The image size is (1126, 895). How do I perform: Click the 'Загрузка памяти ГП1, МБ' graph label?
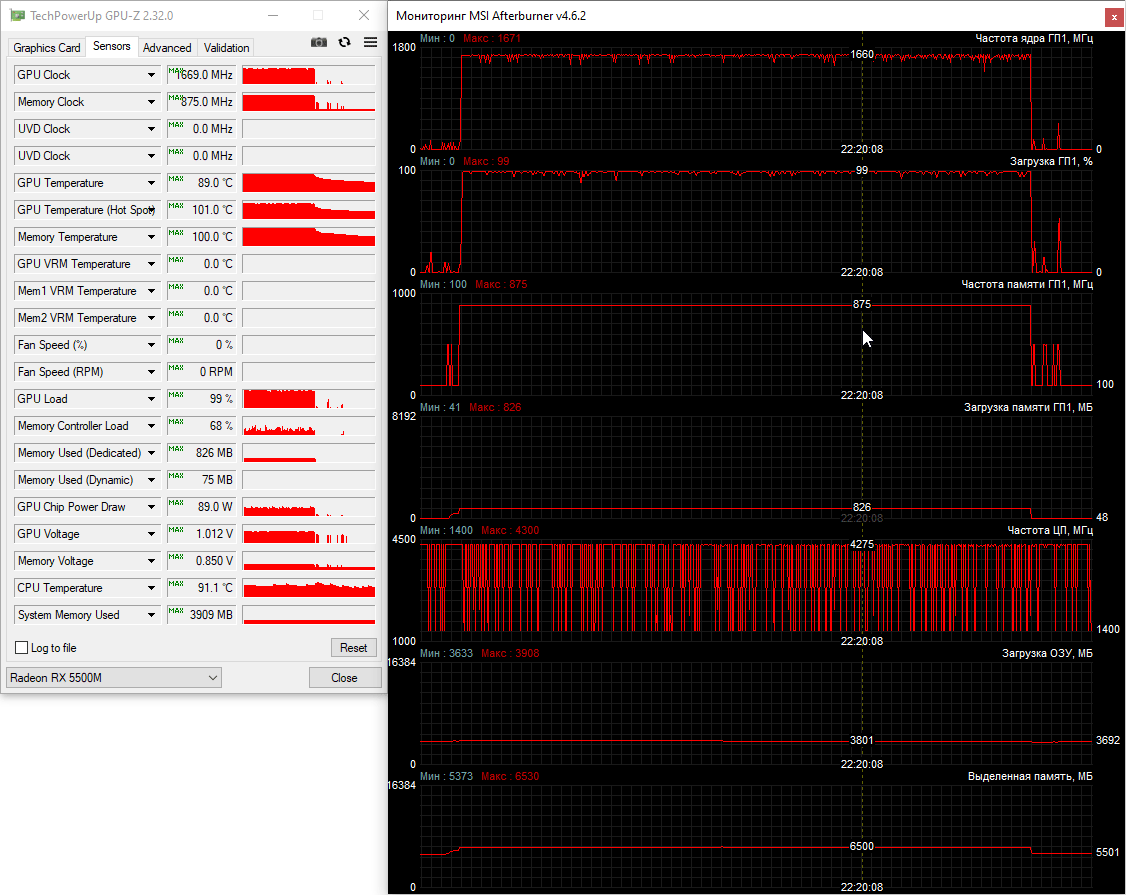tap(1028, 407)
